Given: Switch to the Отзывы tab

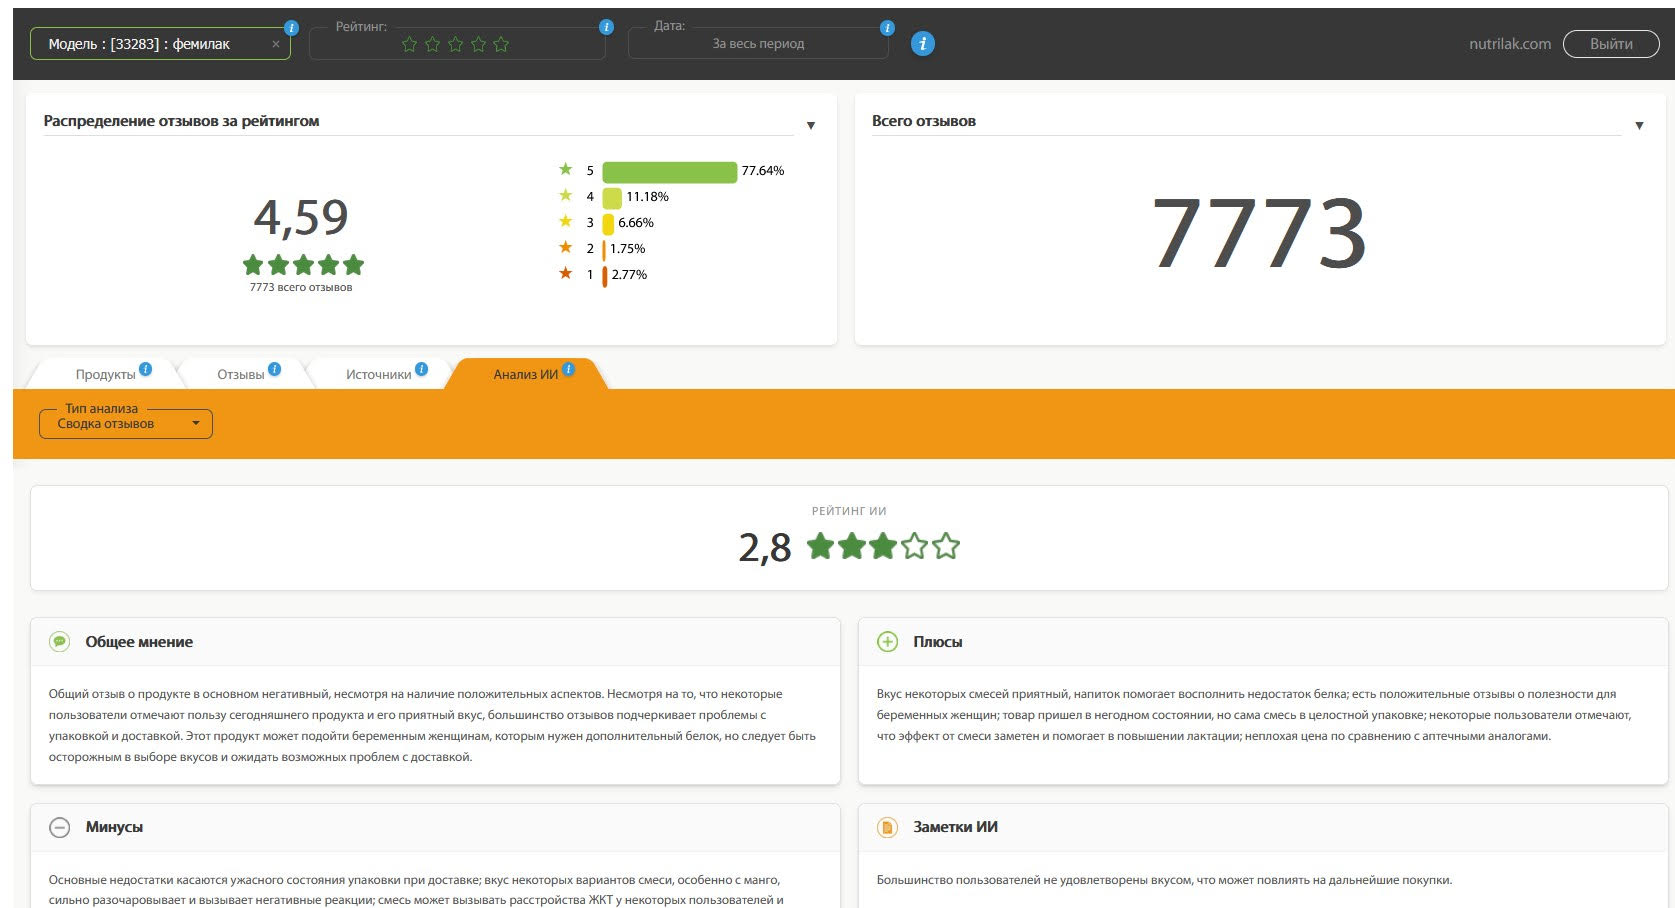Looking at the screenshot, I should click(x=240, y=375).
